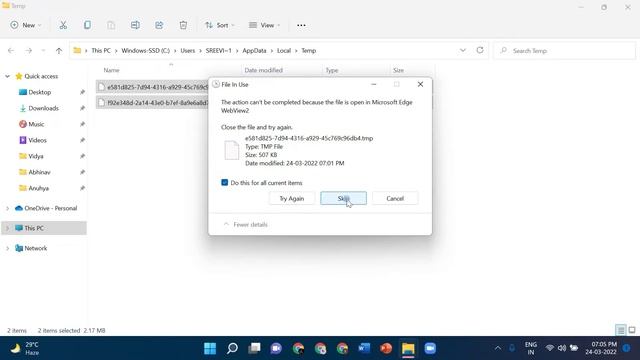This screenshot has height=360, width=640.
Task: Select file starting with f92e348d
Action: (153, 103)
